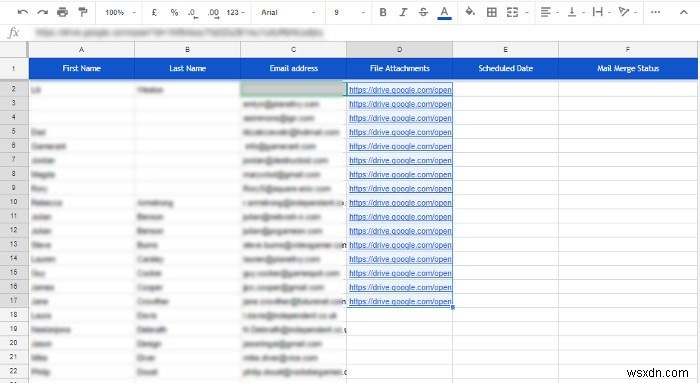Image resolution: width=700 pixels, height=383 pixels.
Task: Click empty Mail Merge Status cell in row 2
Action: (628, 89)
